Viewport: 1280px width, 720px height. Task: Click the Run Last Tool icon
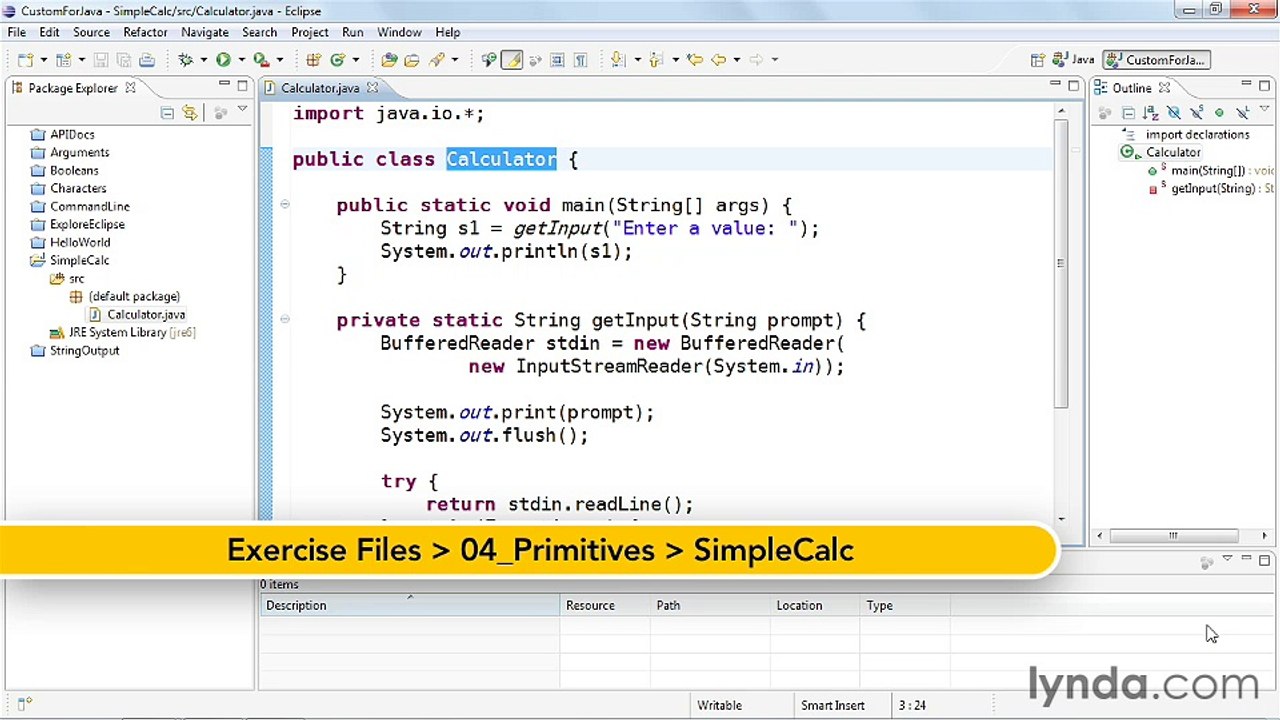point(260,60)
